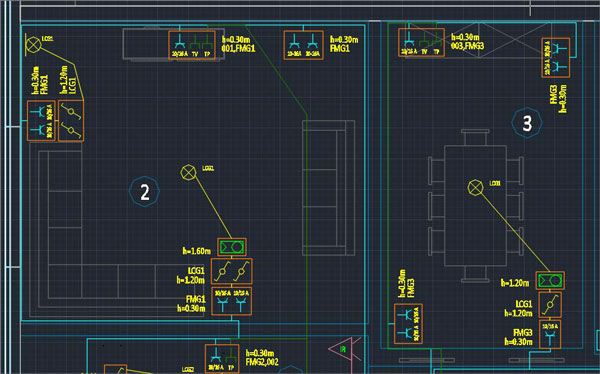Click the double socket block at room 3's bottom left
This screenshot has height=374, width=600.
pos(408,324)
